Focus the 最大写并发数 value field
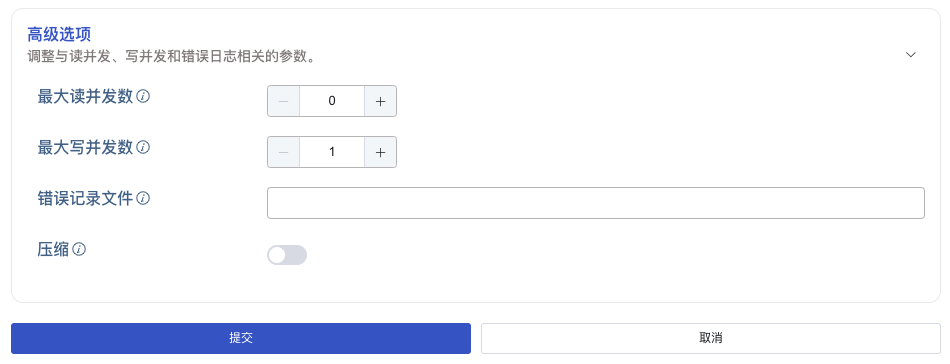The width and height of the screenshot is (950, 364). coord(332,152)
